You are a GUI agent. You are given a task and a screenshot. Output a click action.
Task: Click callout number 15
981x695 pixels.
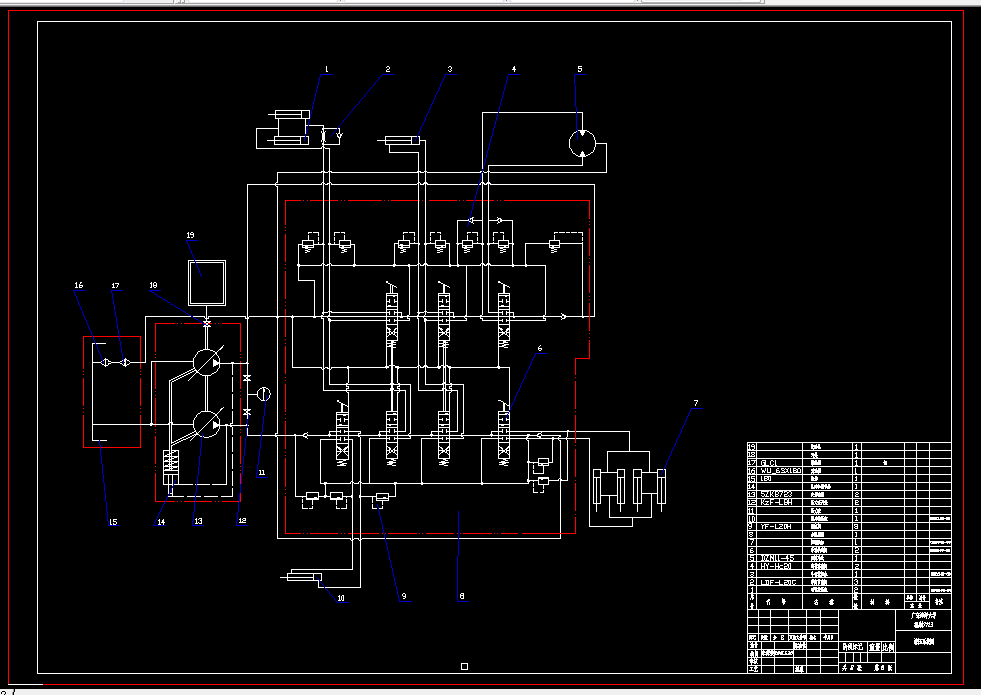(113, 522)
